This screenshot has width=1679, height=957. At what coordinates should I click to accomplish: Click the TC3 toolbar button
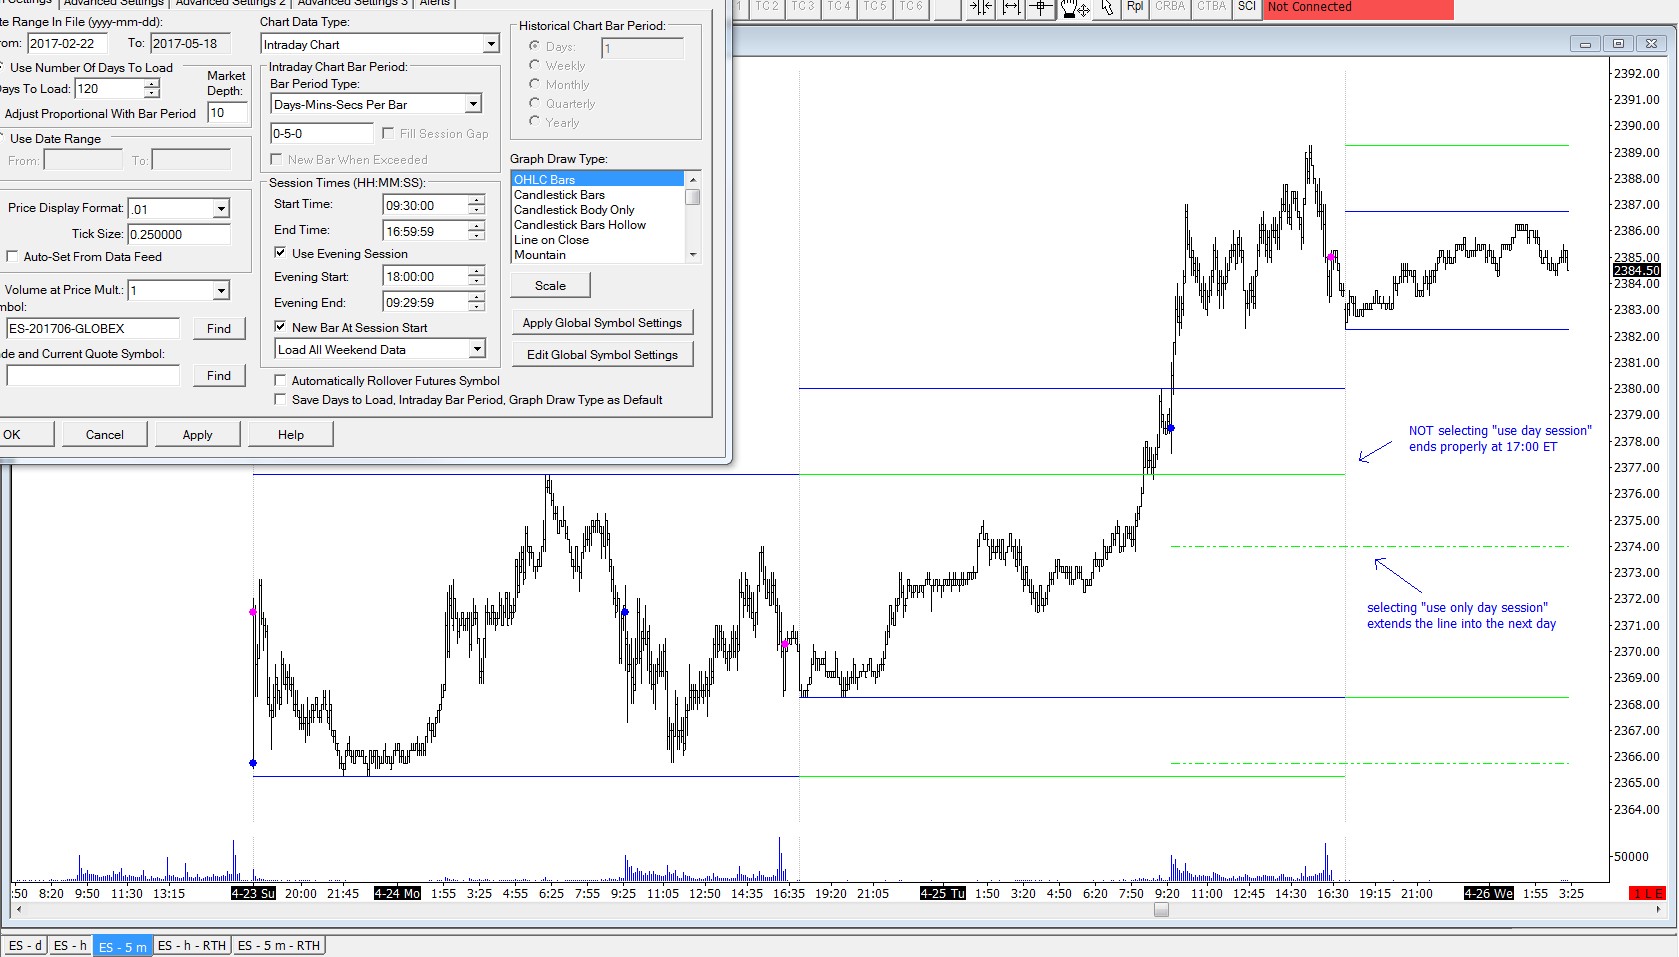coord(803,7)
